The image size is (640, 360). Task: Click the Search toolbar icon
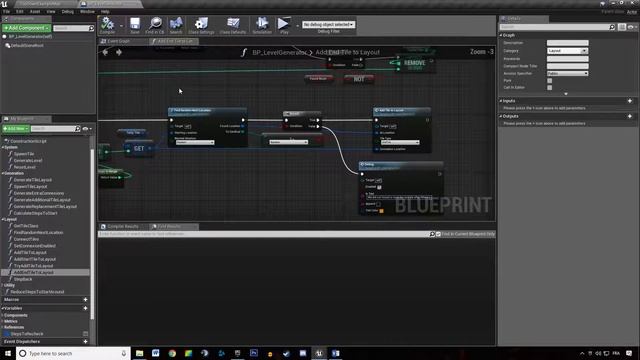(176, 25)
